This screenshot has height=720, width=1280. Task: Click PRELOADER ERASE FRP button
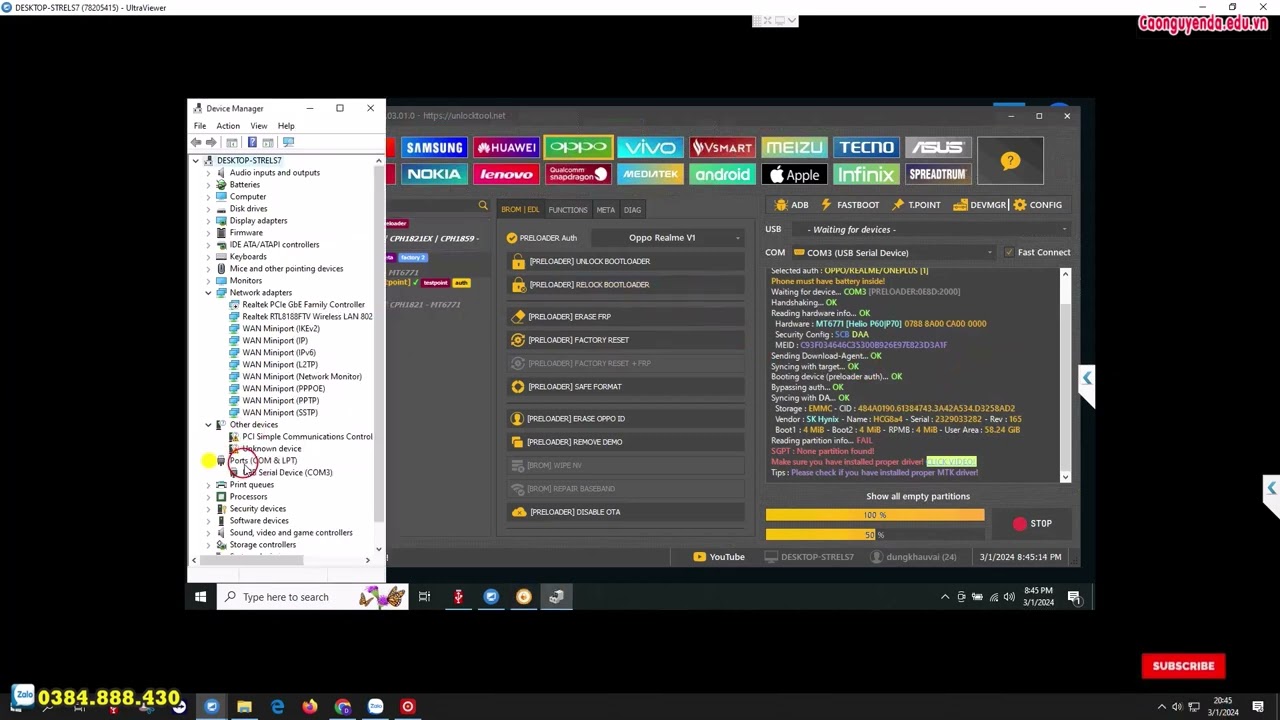point(626,316)
